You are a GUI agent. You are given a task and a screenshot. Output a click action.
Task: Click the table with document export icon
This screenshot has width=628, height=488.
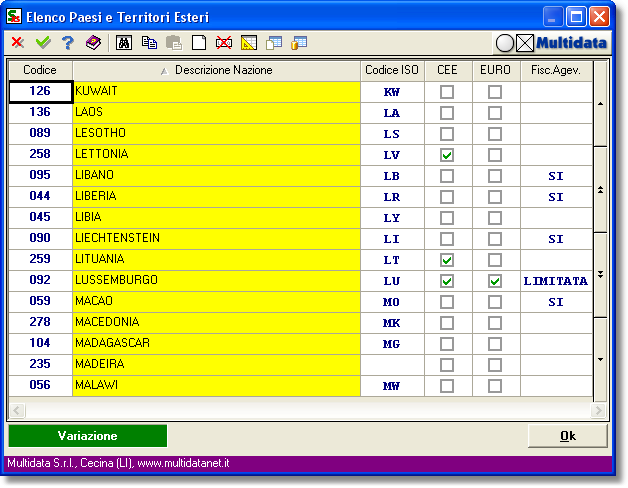point(274,42)
